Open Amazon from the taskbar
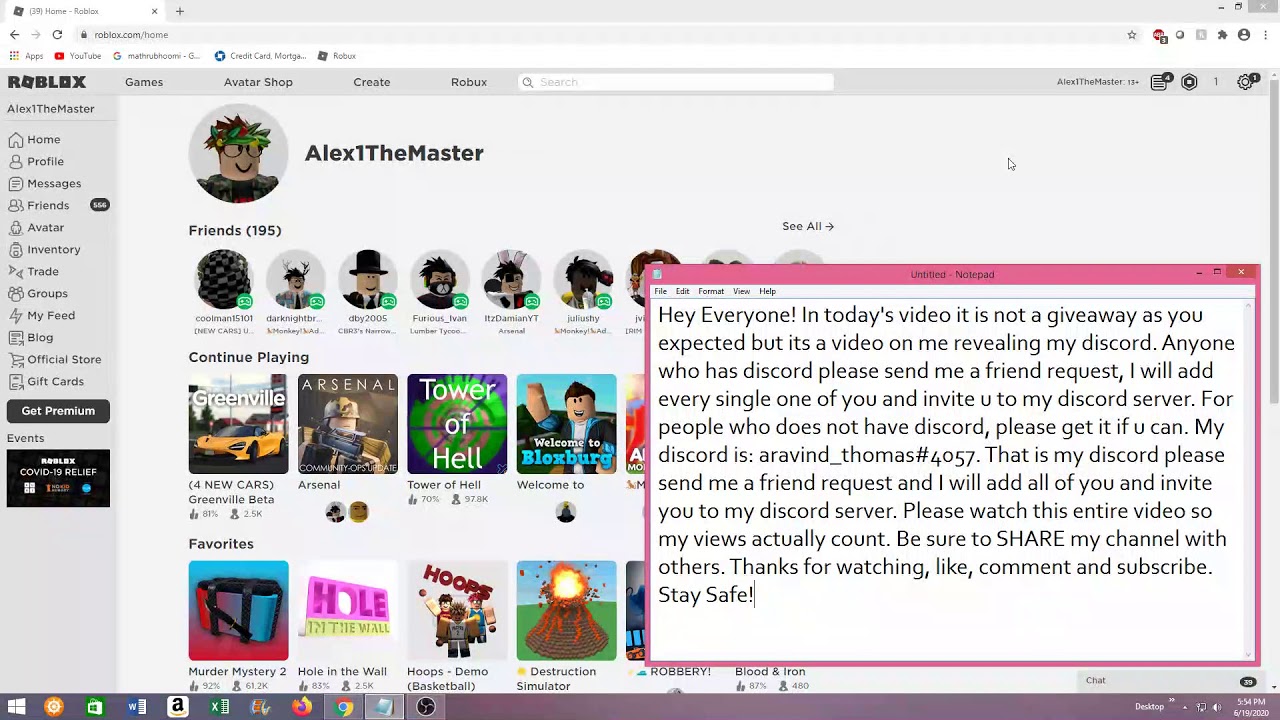The image size is (1280, 720). pyautogui.click(x=177, y=707)
